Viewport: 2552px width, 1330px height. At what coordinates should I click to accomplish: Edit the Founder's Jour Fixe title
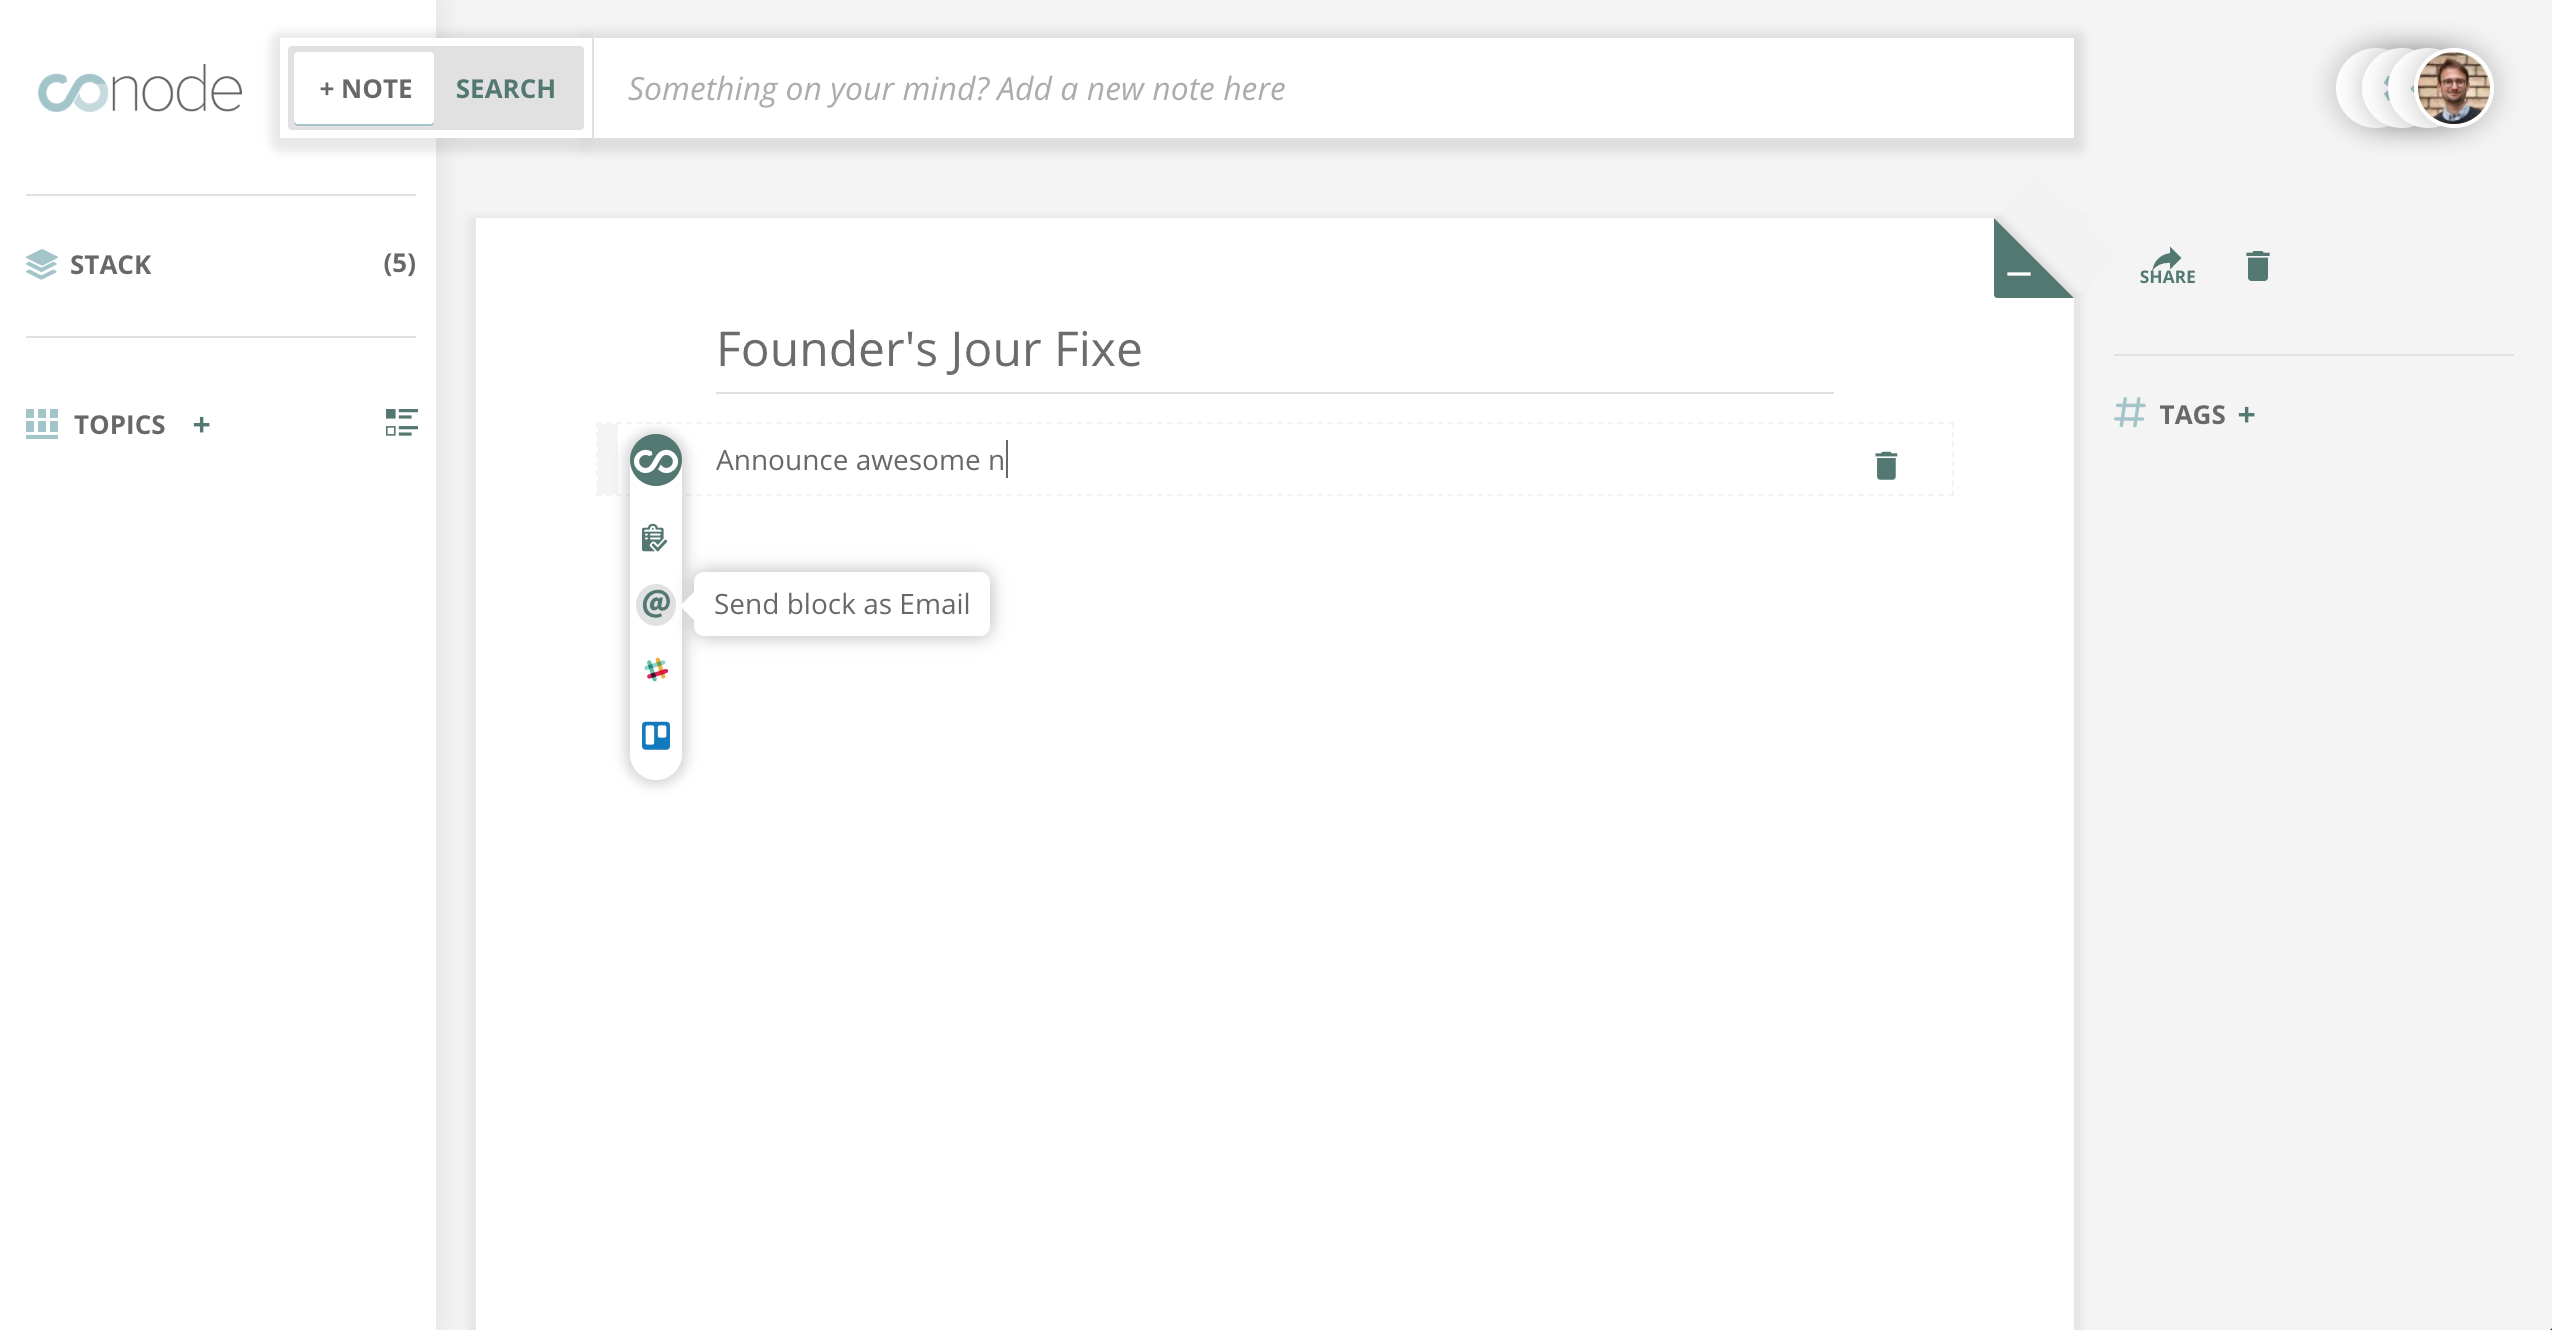pos(929,350)
